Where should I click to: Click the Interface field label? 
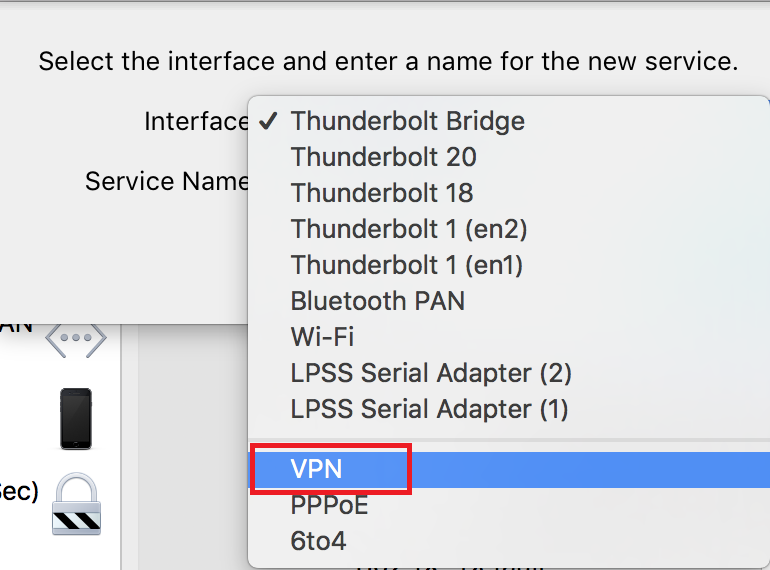coord(196,121)
